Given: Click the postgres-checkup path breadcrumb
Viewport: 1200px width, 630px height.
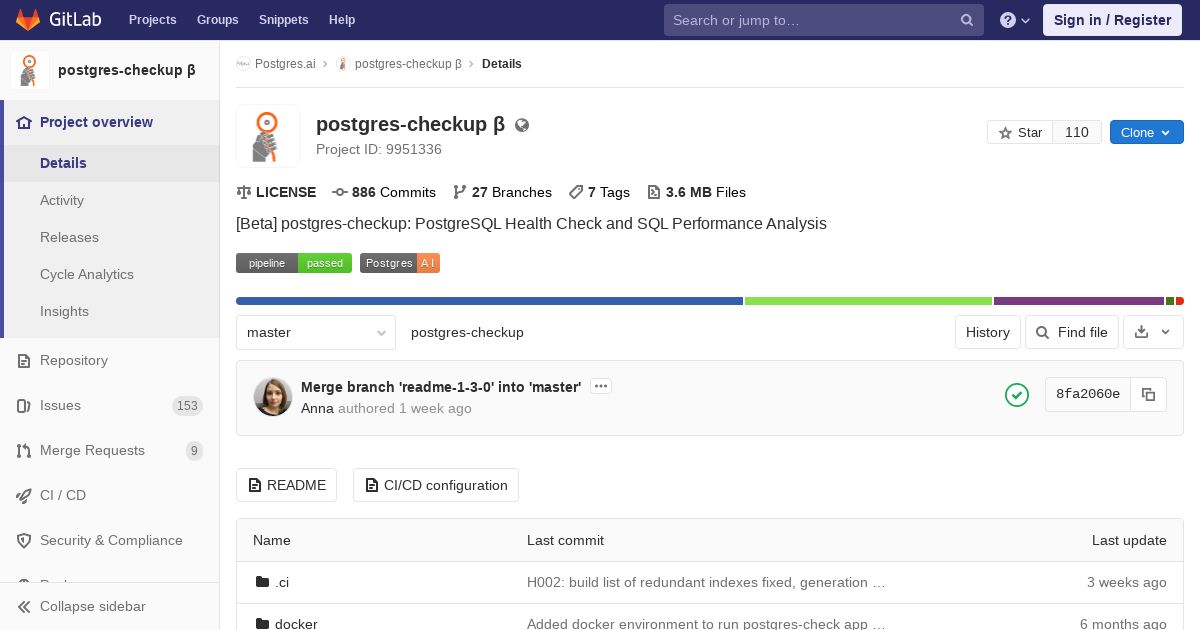Looking at the screenshot, I should (467, 332).
